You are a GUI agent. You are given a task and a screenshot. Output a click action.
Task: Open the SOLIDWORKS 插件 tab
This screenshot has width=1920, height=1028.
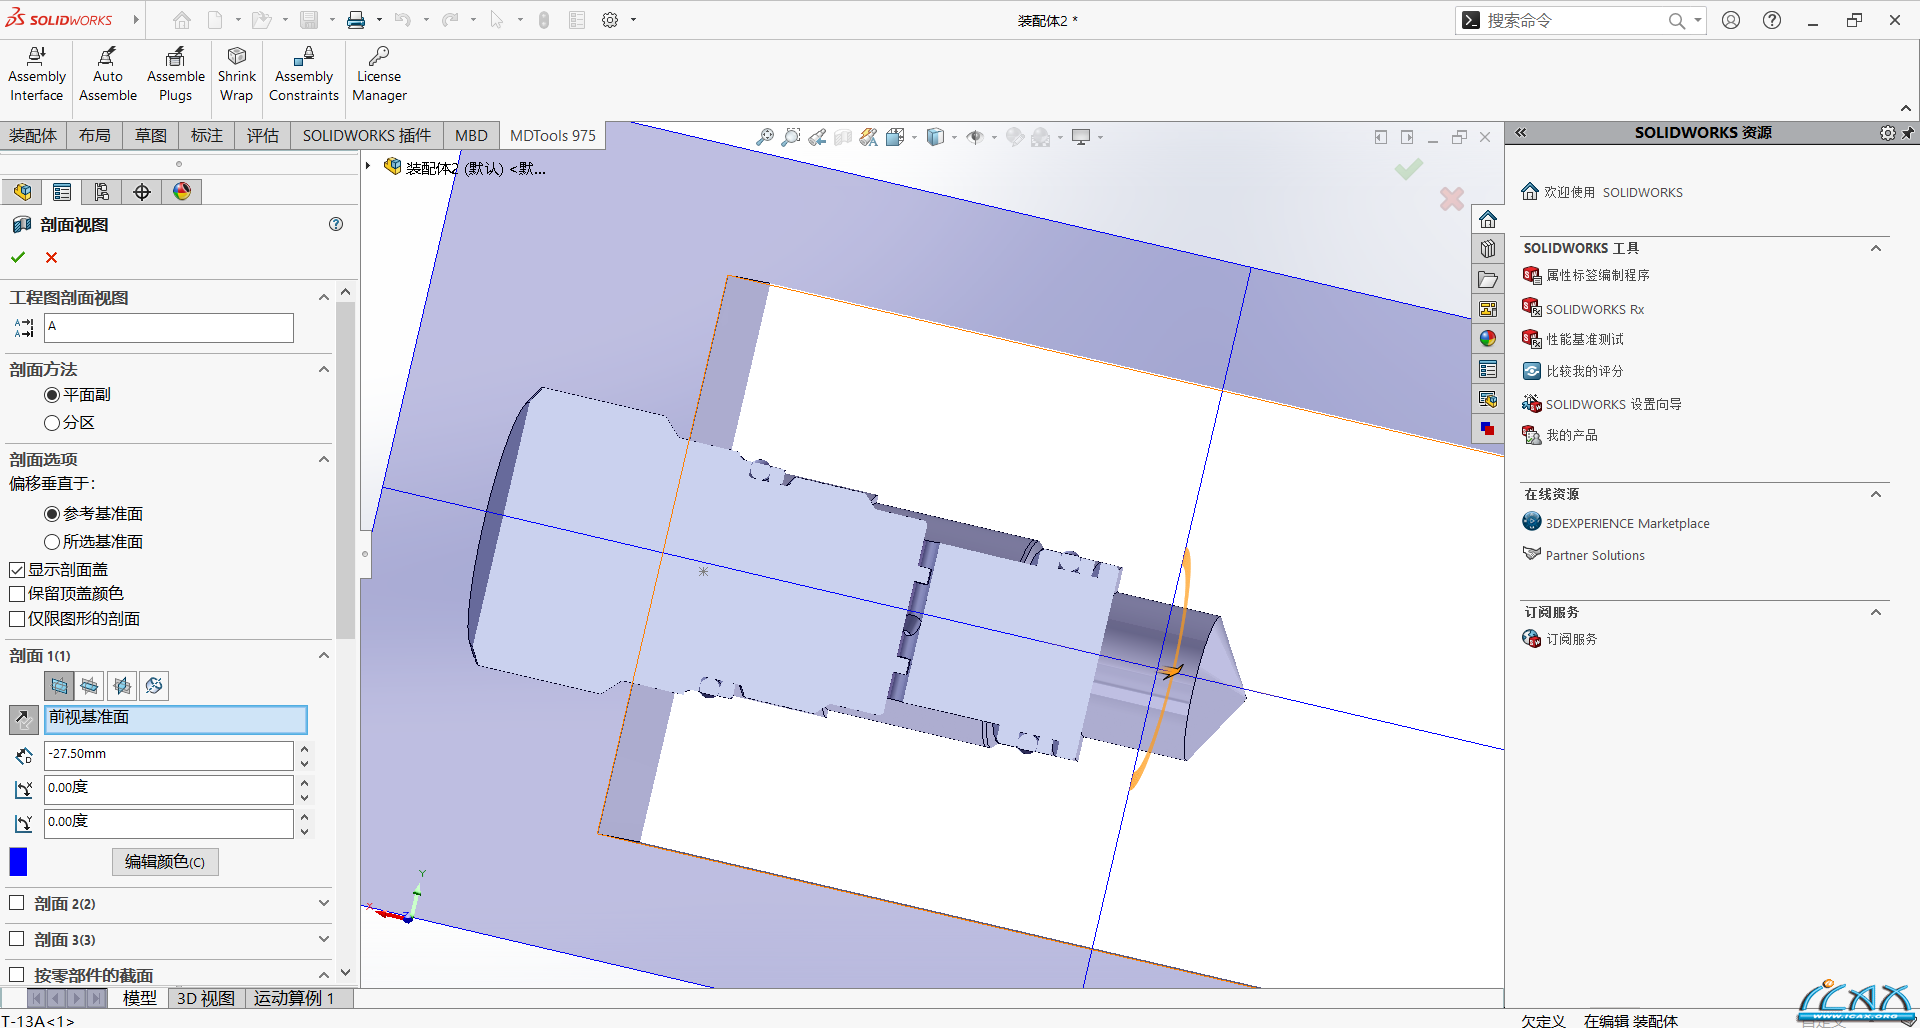pyautogui.click(x=367, y=135)
